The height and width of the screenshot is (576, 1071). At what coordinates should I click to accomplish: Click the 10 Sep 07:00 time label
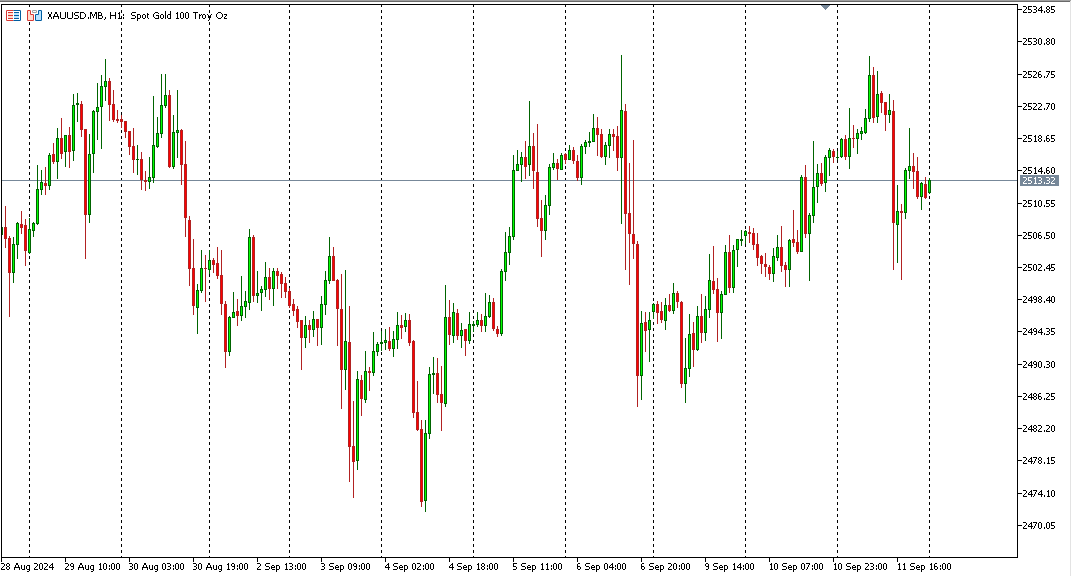(796, 566)
